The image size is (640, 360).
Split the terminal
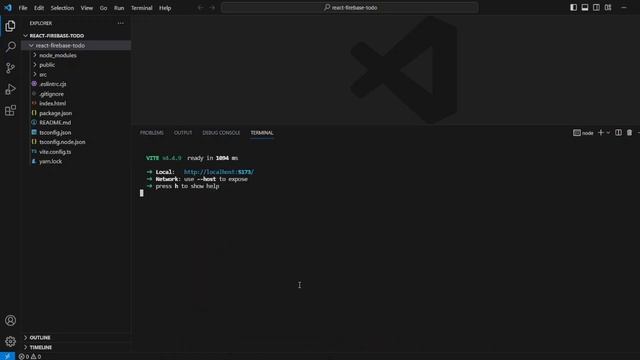pos(618,133)
